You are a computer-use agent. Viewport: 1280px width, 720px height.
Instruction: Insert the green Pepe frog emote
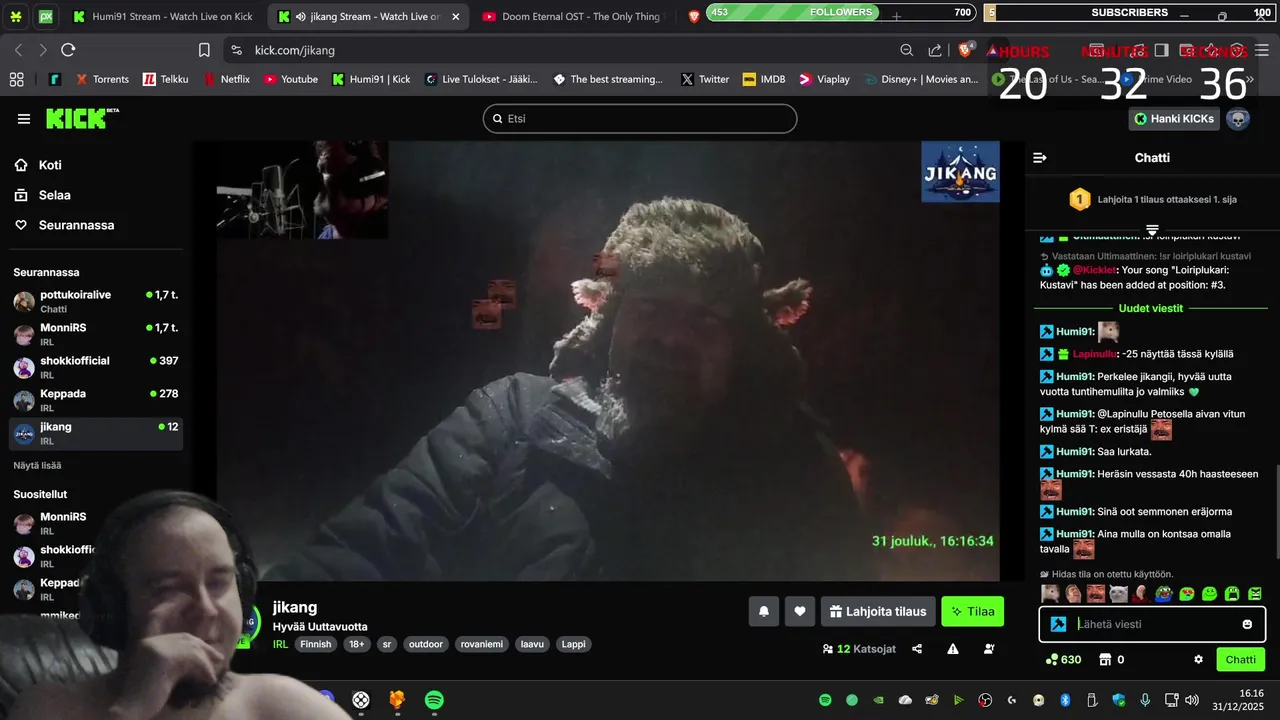1164,593
